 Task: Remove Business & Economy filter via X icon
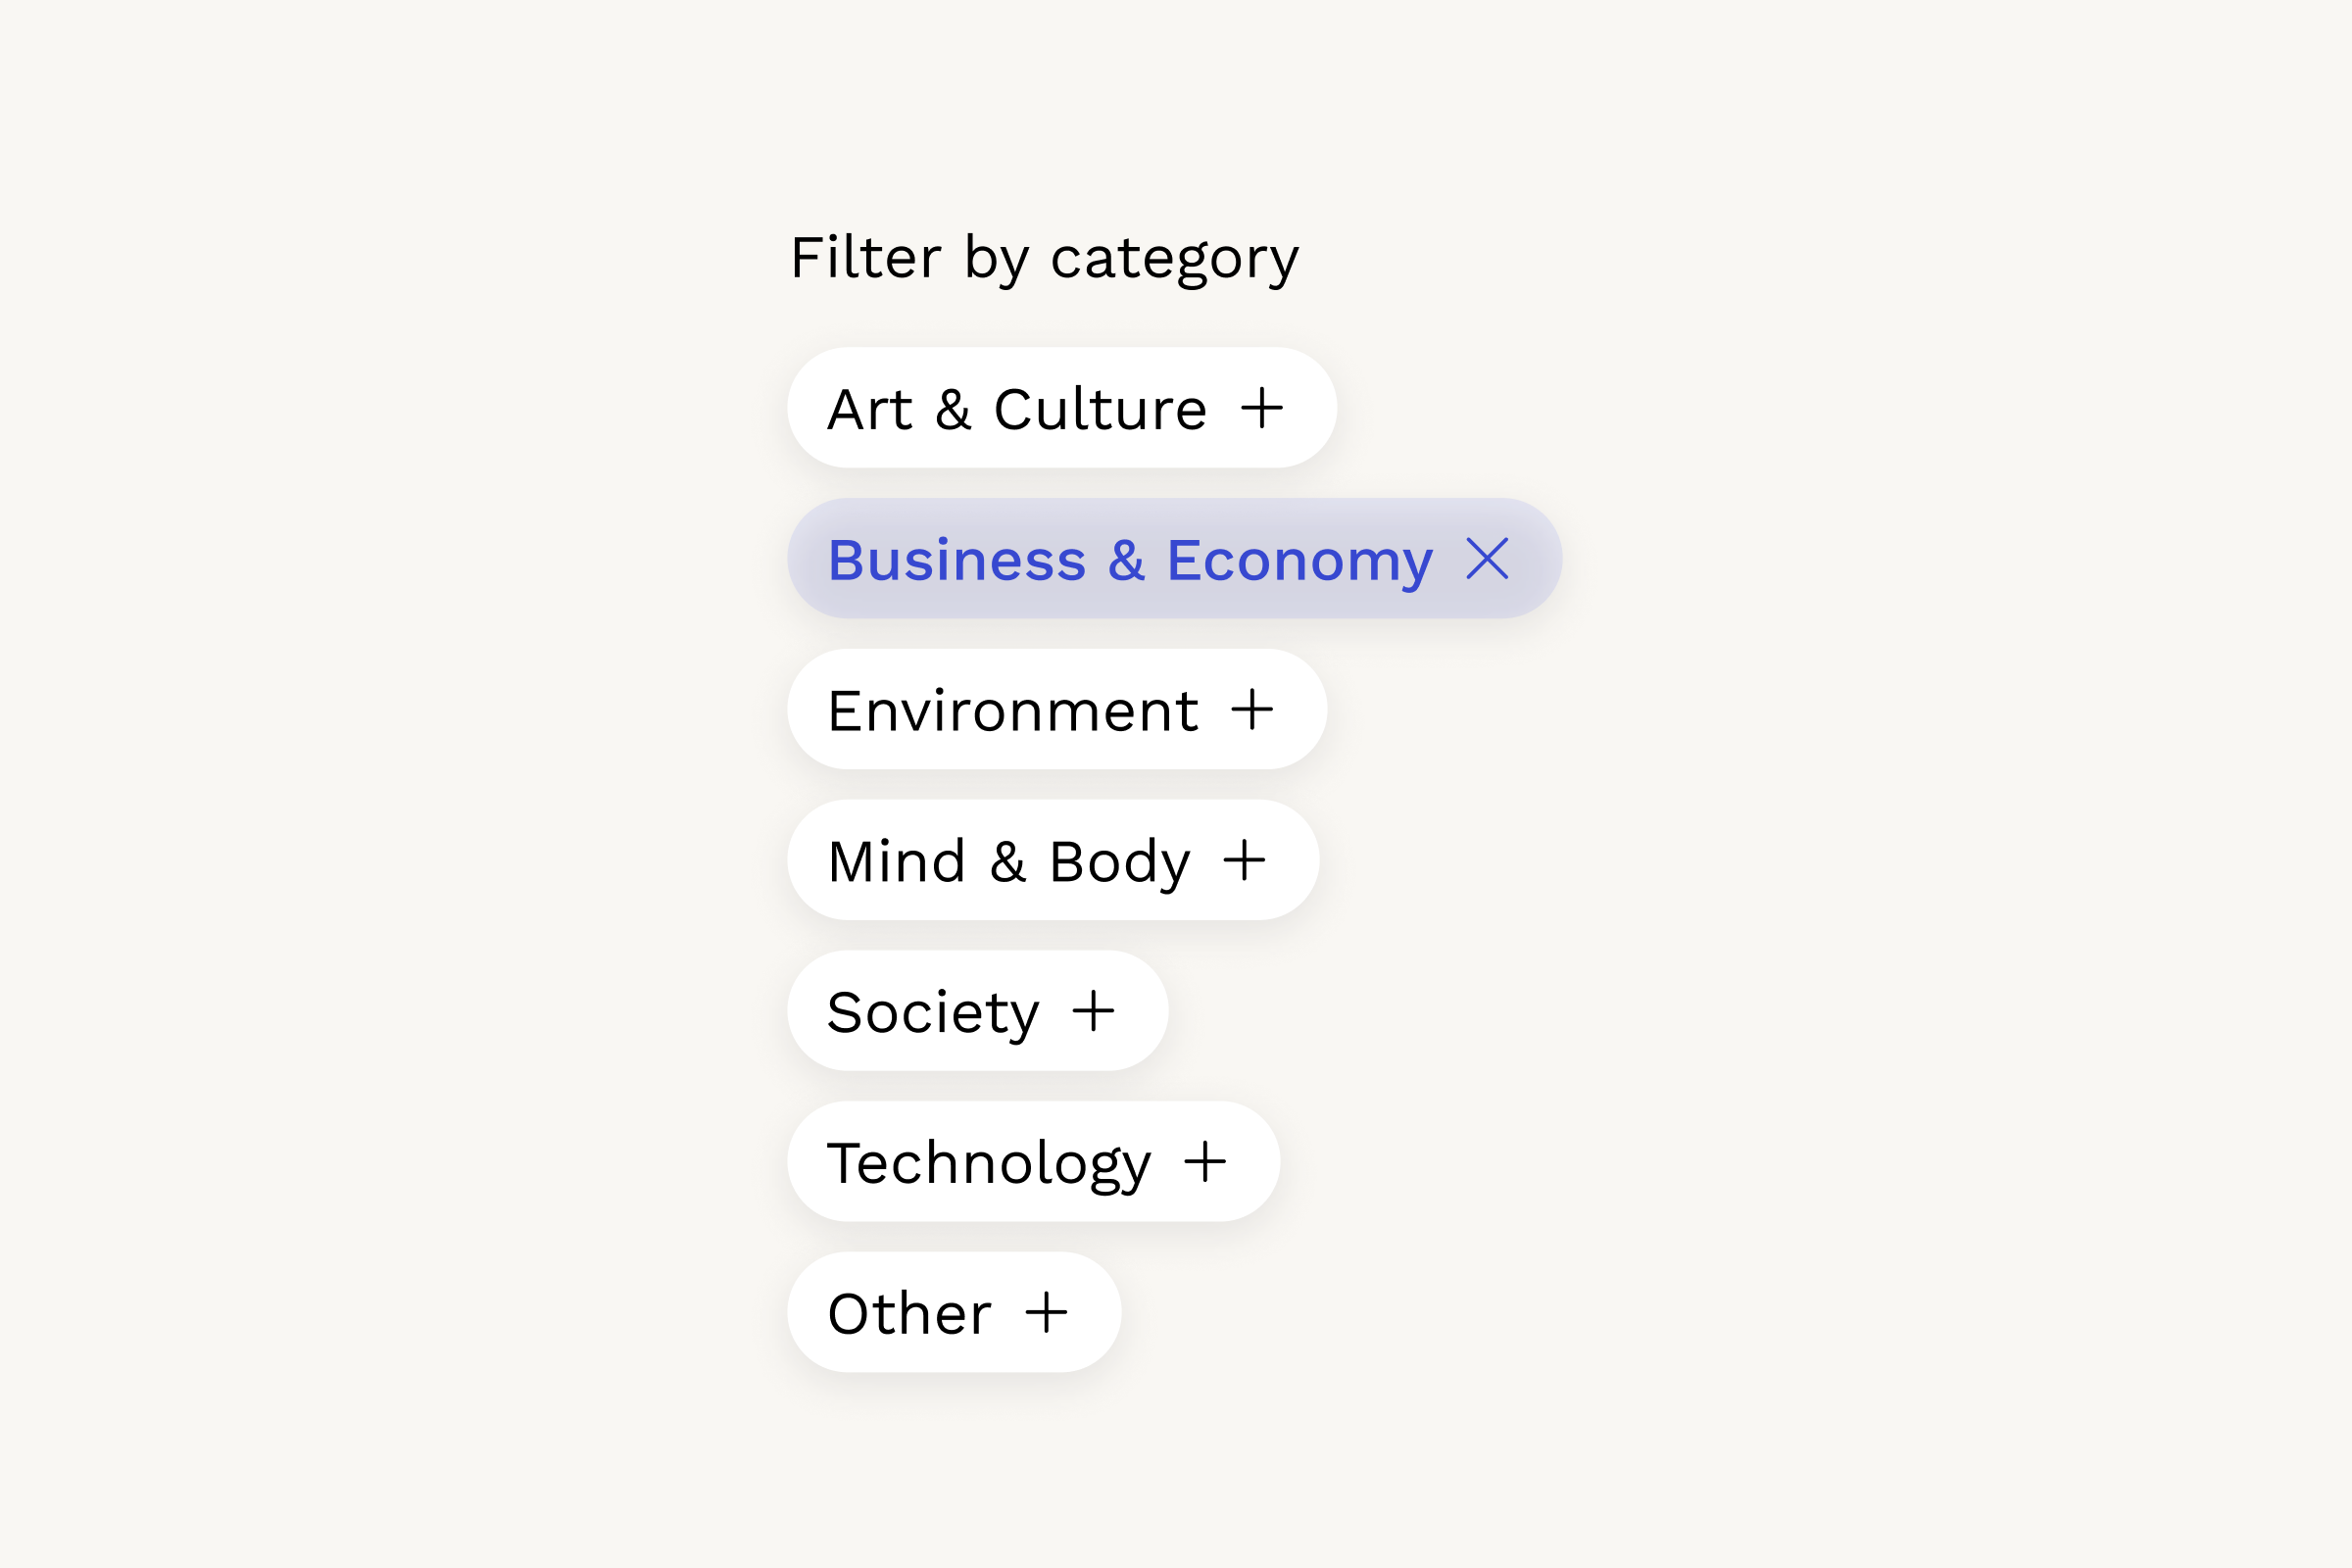click(x=1487, y=559)
